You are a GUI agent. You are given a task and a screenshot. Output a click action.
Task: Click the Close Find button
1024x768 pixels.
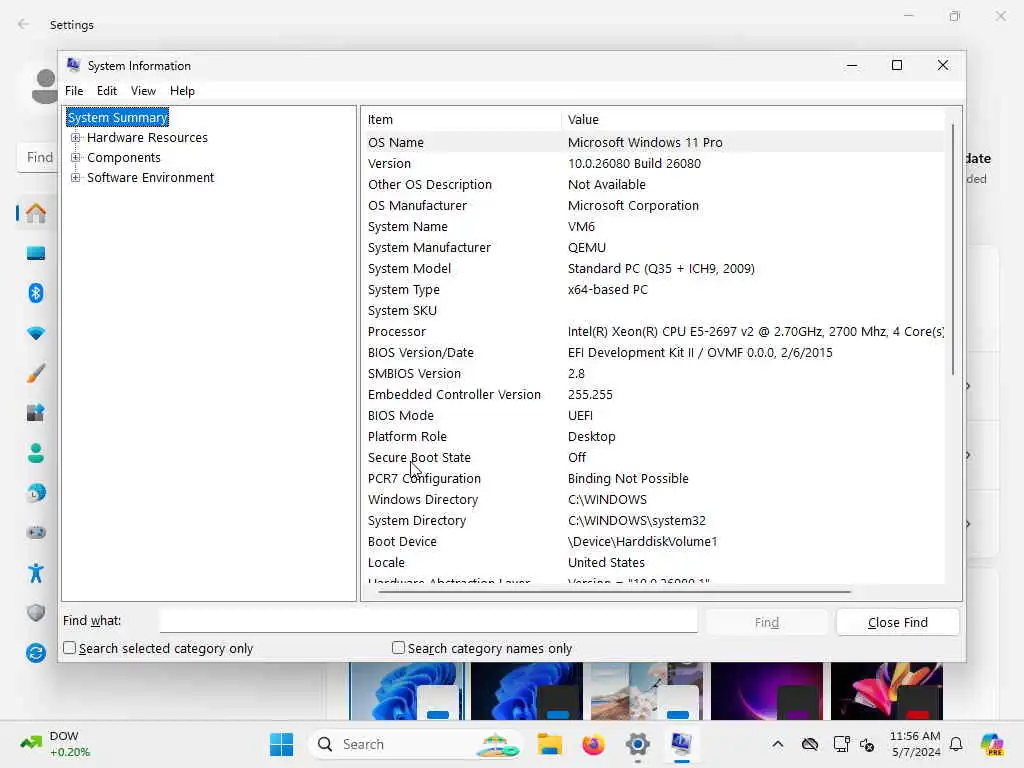click(x=897, y=622)
